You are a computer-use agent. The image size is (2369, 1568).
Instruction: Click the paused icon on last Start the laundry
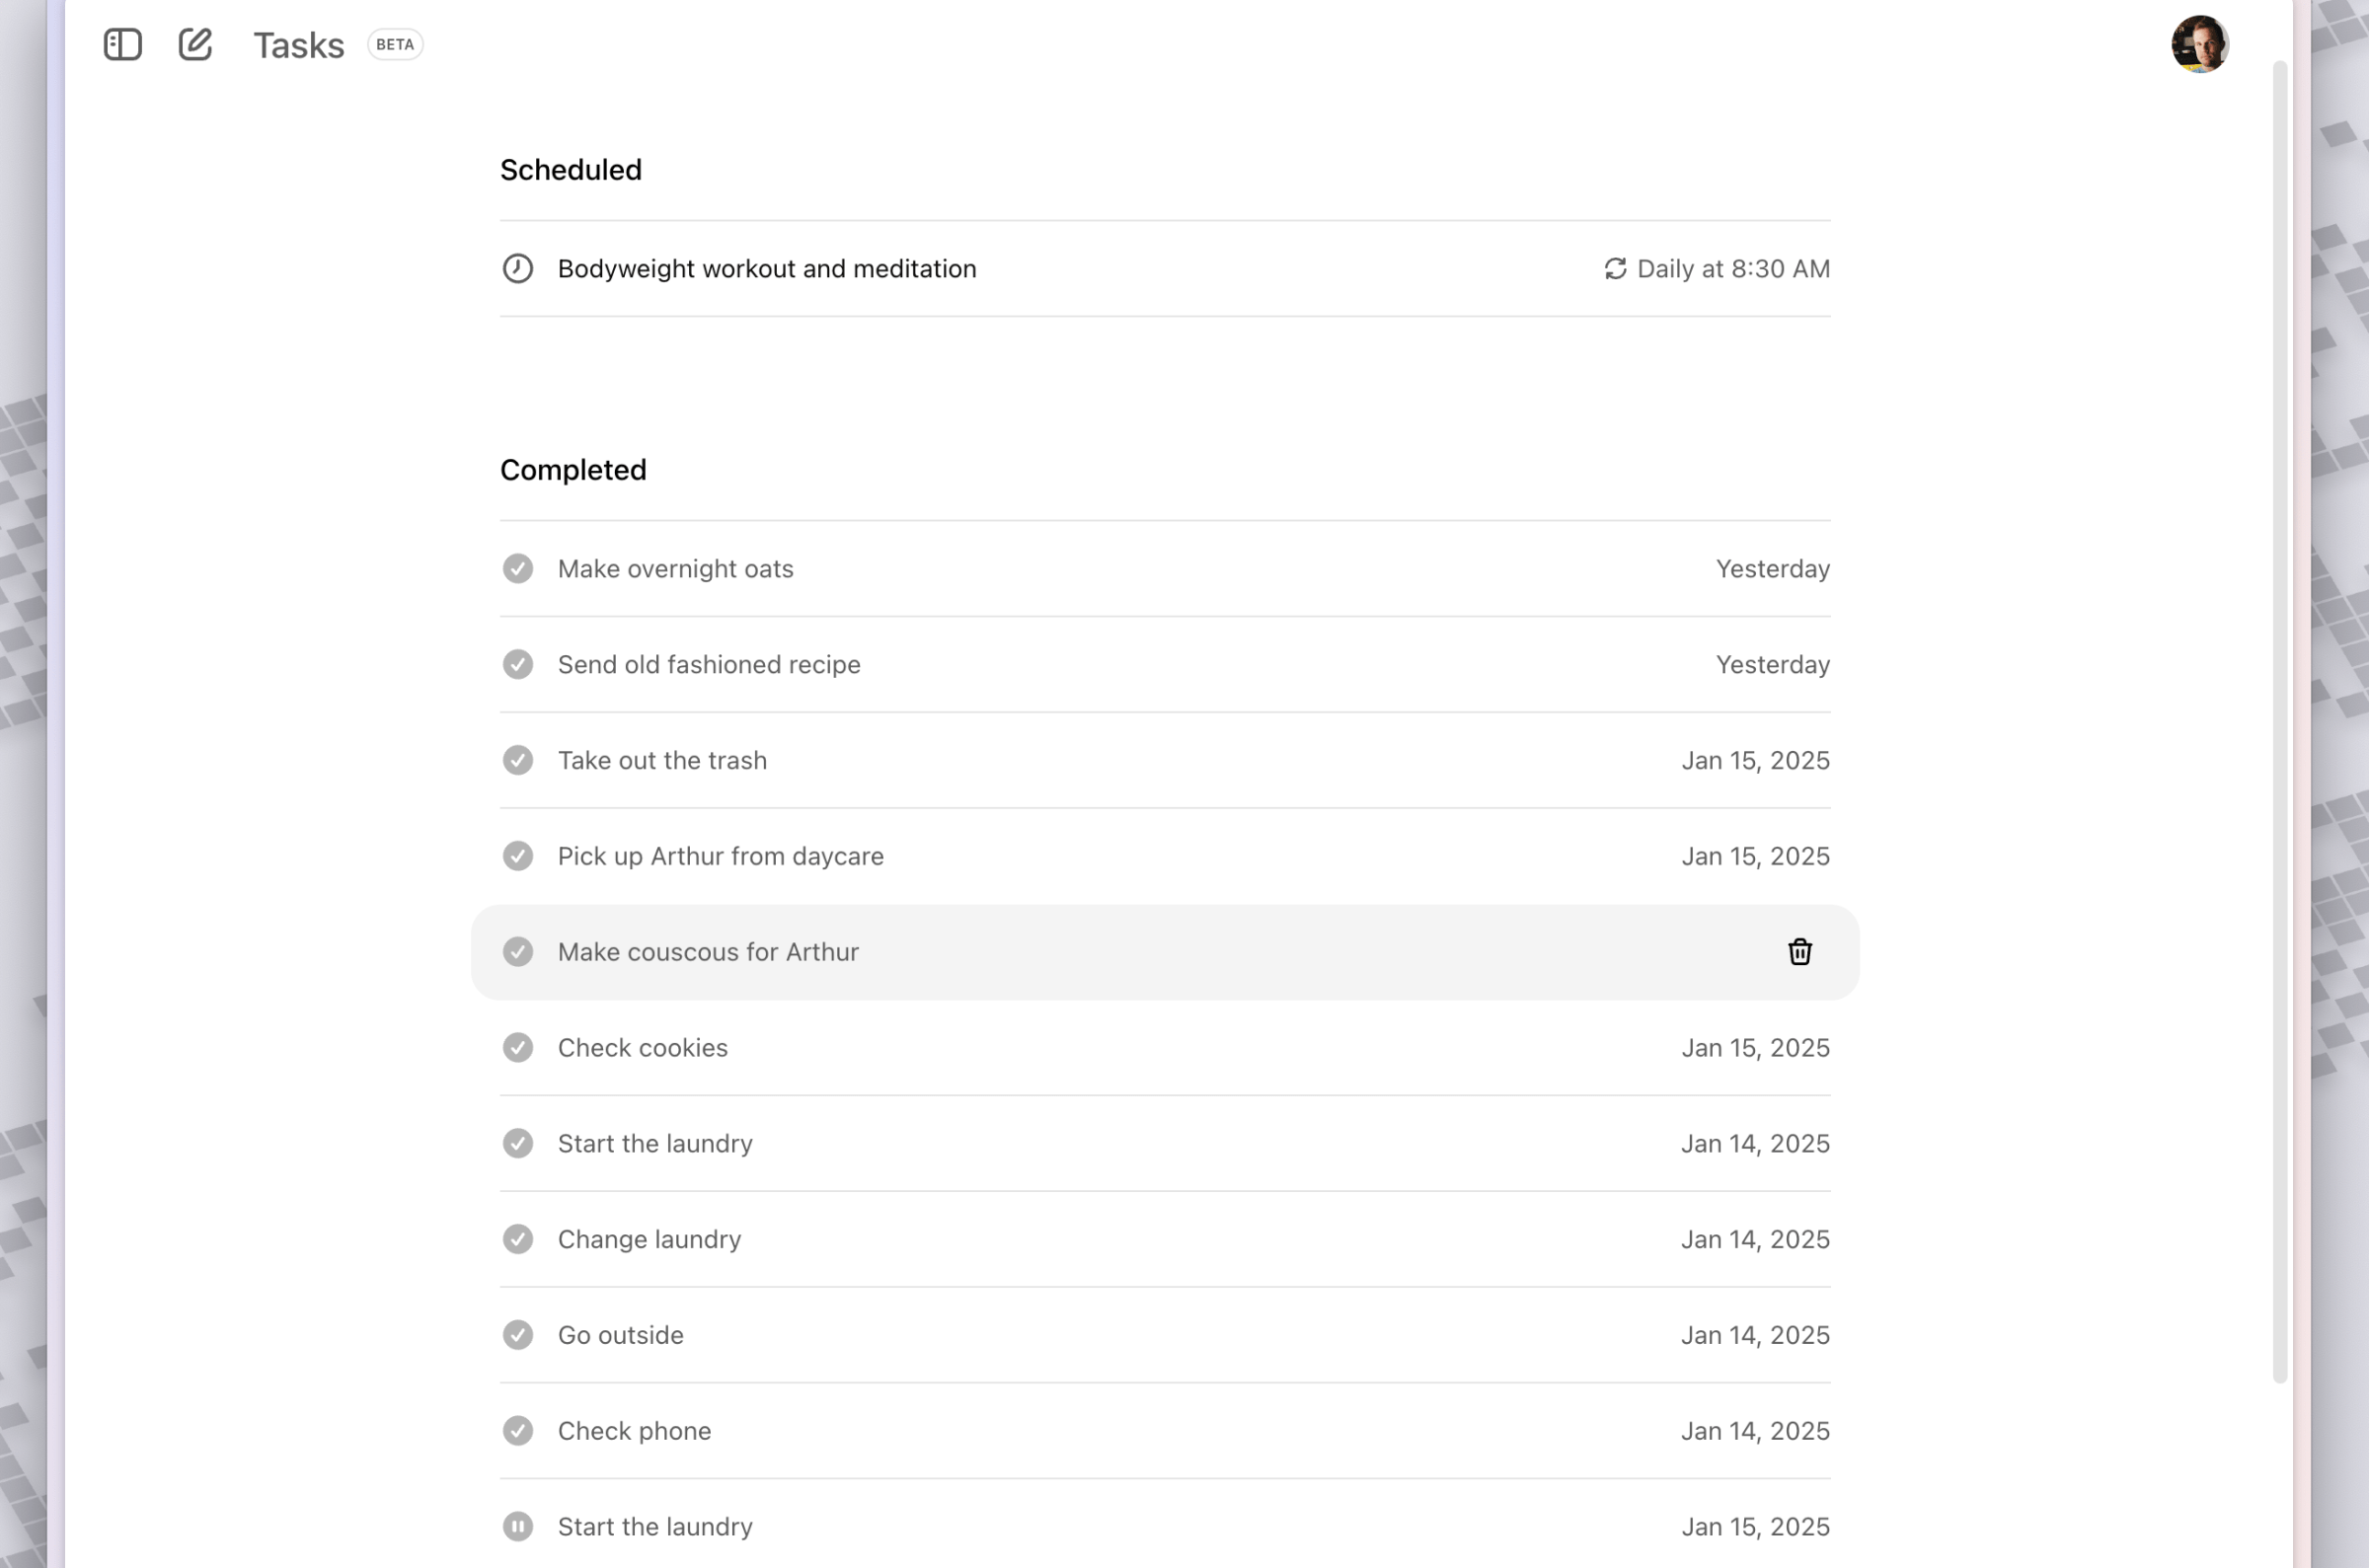[517, 1526]
